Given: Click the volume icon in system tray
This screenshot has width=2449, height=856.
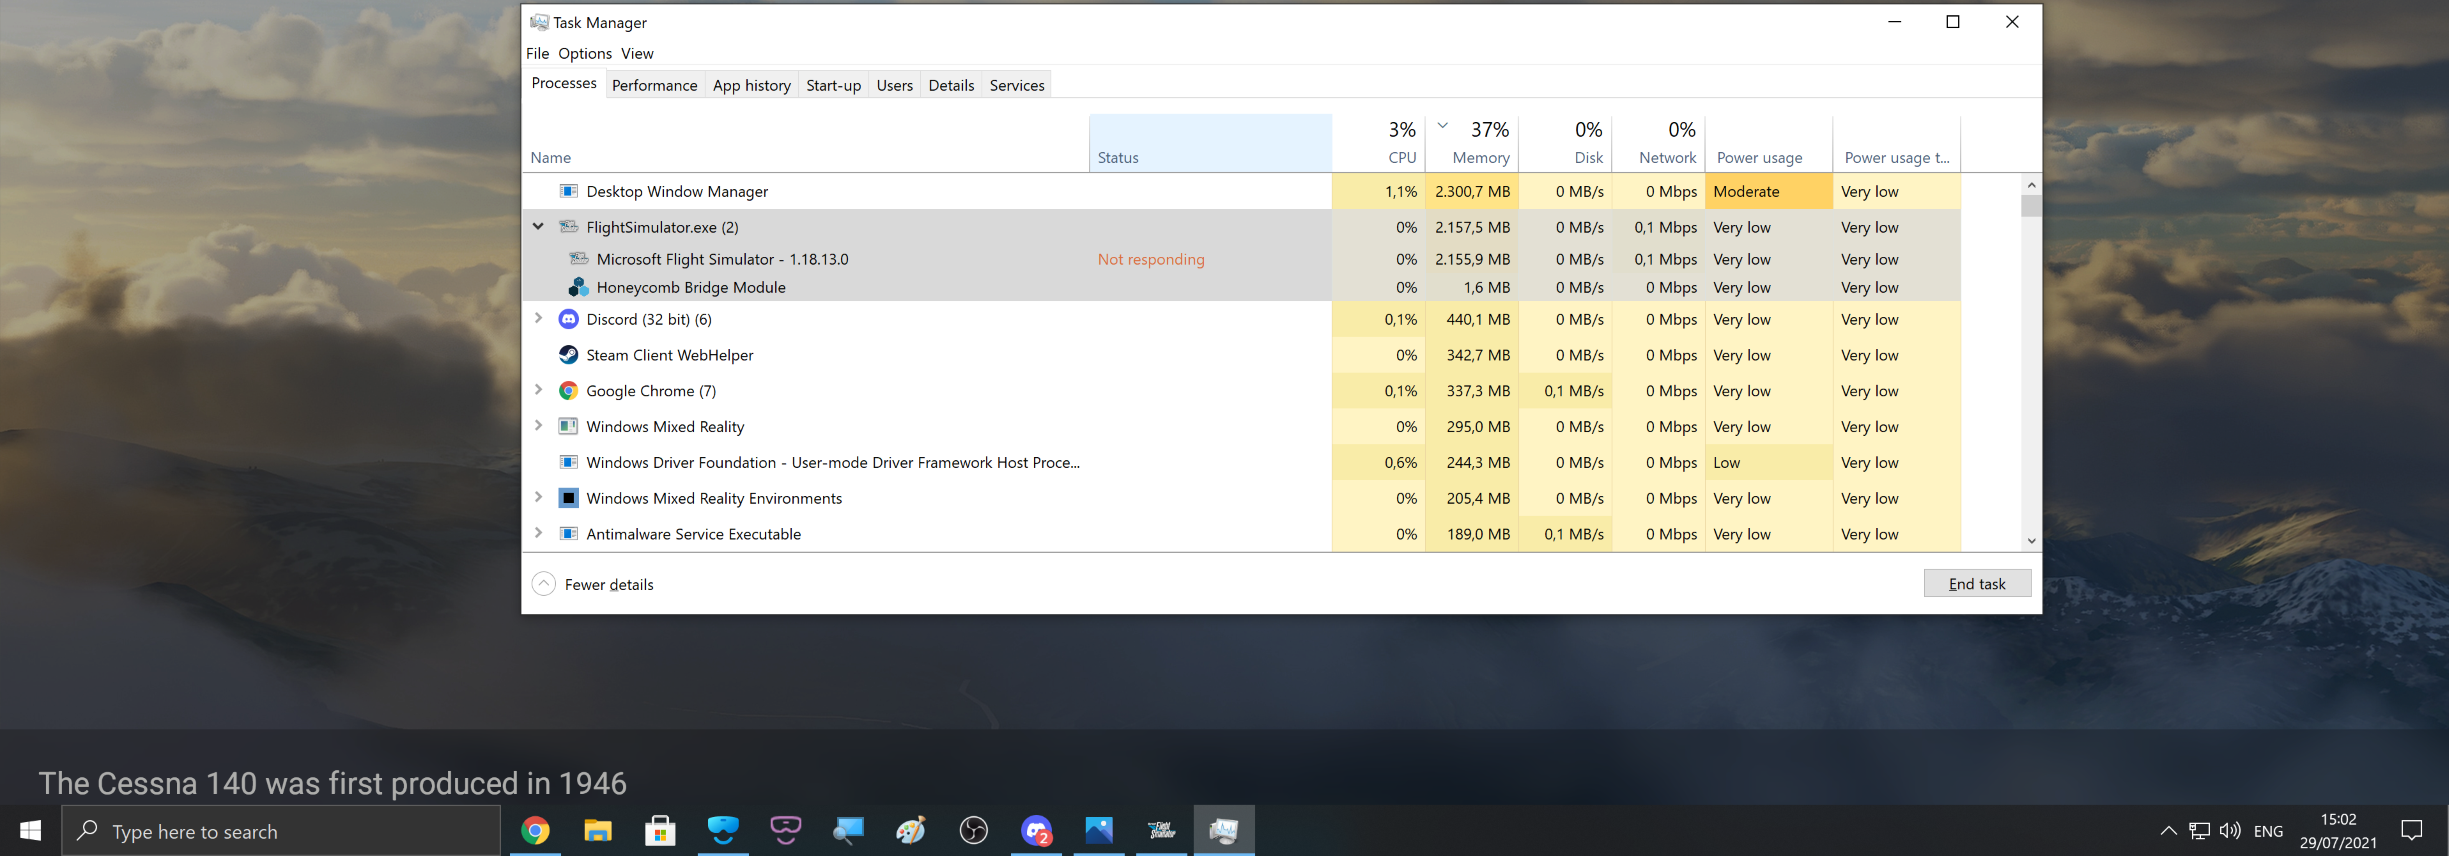Looking at the screenshot, I should click(2229, 831).
